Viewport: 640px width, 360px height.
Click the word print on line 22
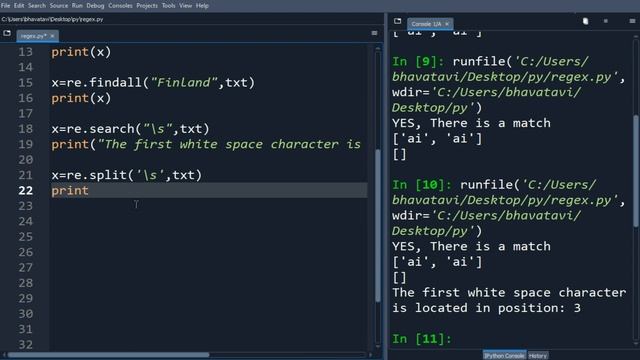(70, 191)
